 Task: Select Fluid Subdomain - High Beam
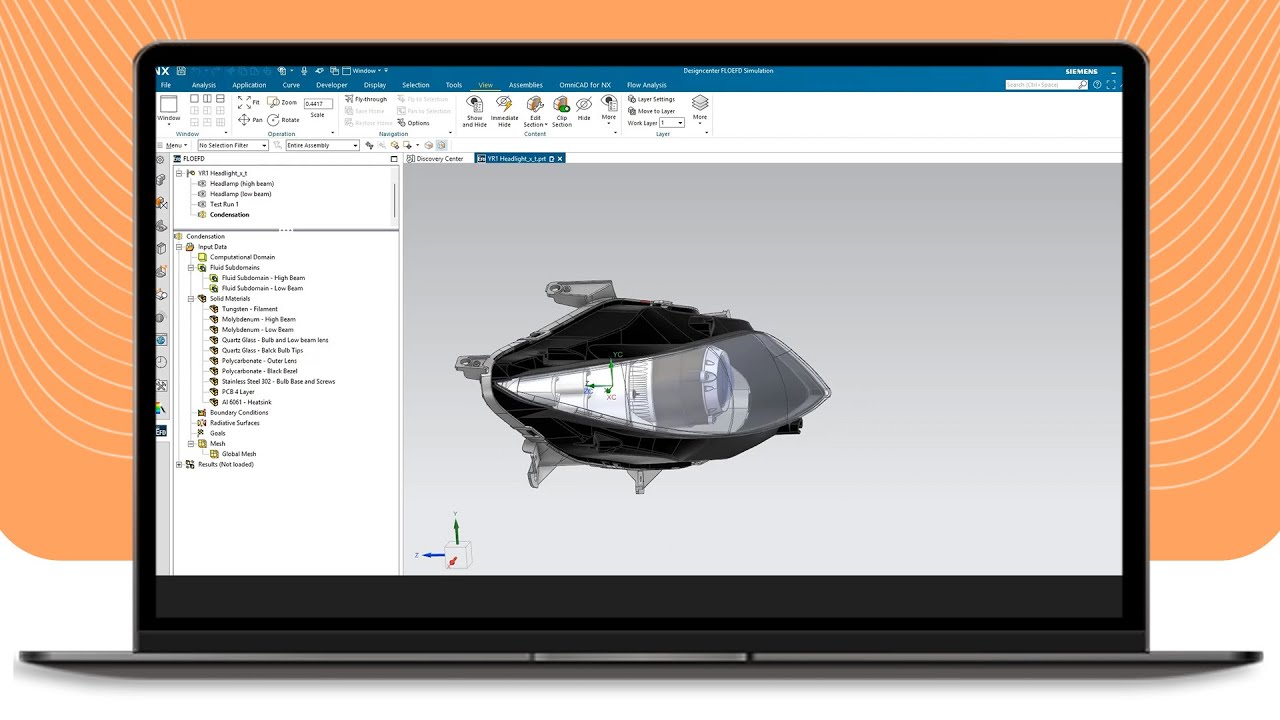pyautogui.click(x=263, y=278)
